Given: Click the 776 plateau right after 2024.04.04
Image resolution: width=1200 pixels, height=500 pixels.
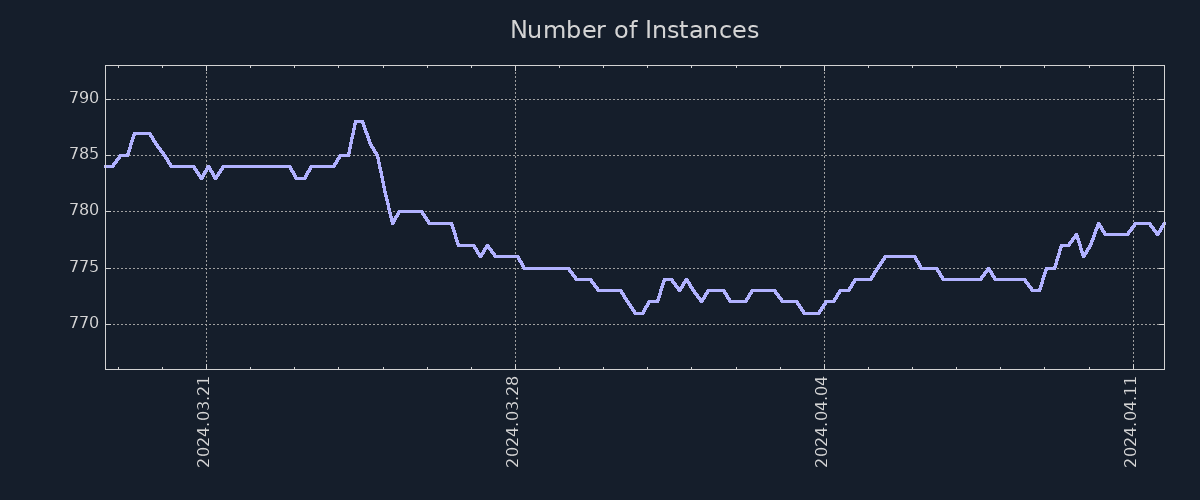Looking at the screenshot, I should point(899,257).
